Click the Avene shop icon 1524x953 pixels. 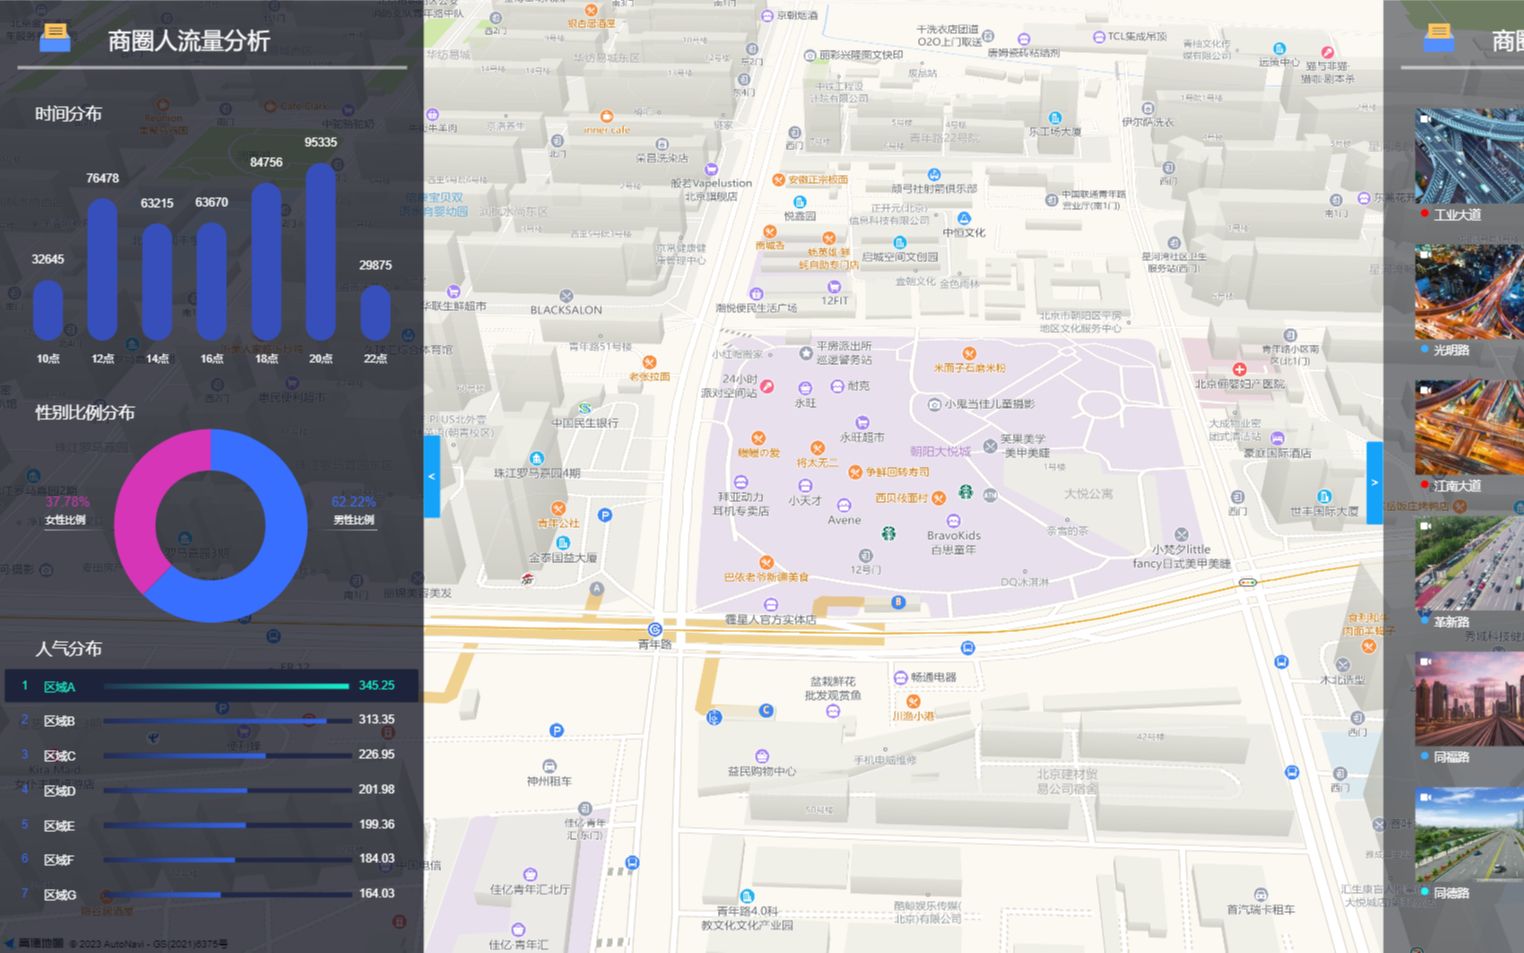click(844, 505)
